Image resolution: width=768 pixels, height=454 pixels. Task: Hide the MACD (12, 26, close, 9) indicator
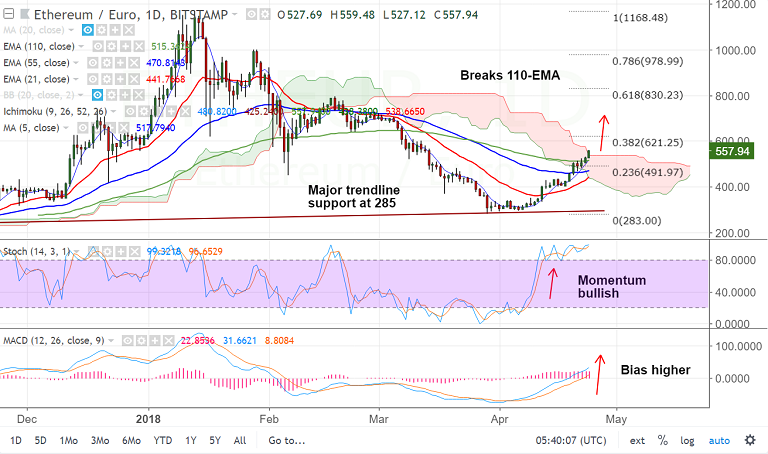pos(128,340)
